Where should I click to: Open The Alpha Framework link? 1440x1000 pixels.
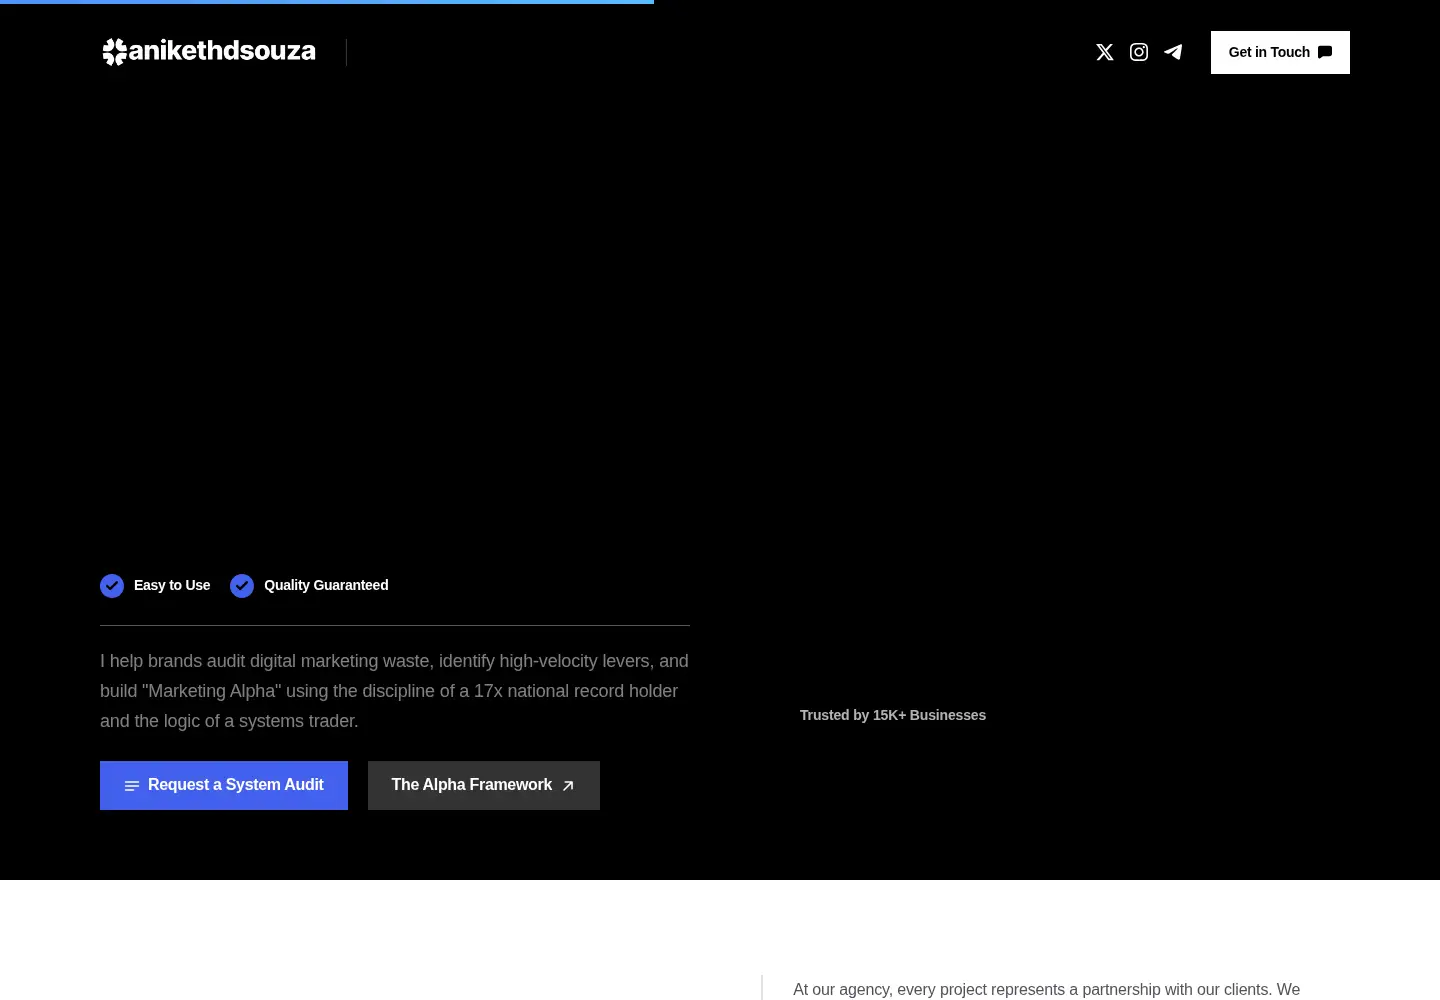tap(484, 785)
